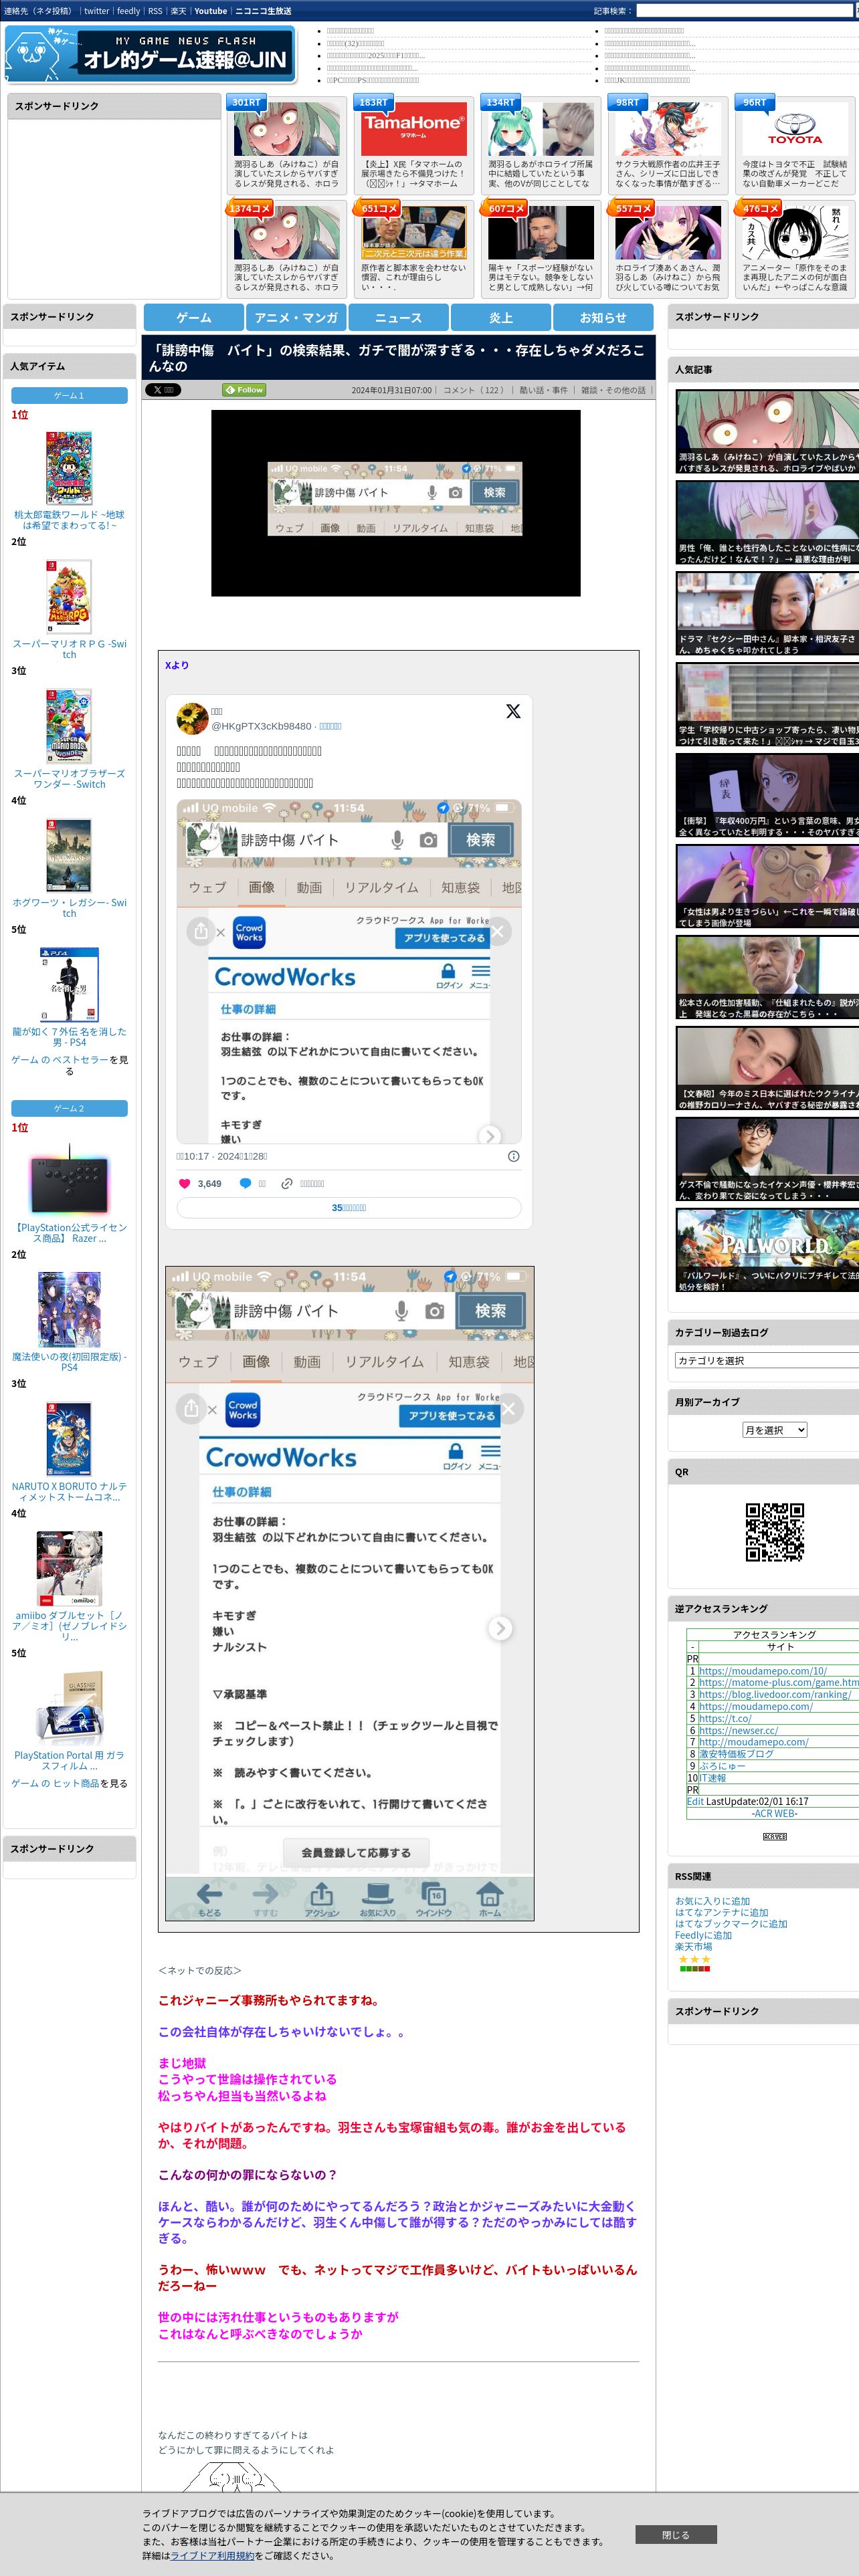The image size is (859, 2576).
Task: Open the ニコニコ生放送 link in the top bar
Action: pos(263,11)
